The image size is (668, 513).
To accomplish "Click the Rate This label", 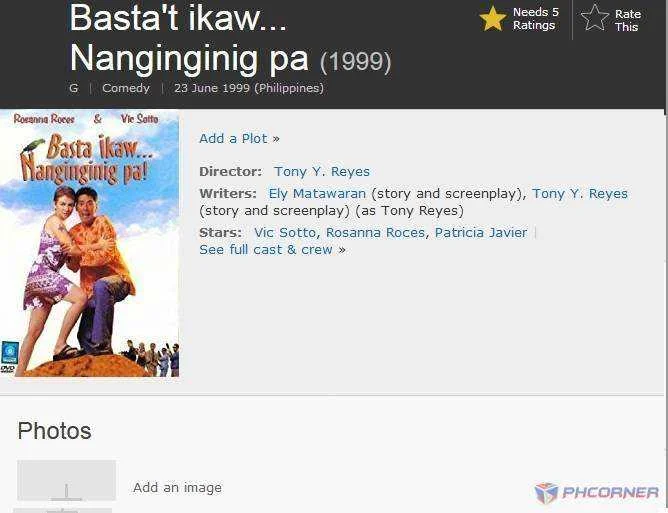I will [x=628, y=20].
